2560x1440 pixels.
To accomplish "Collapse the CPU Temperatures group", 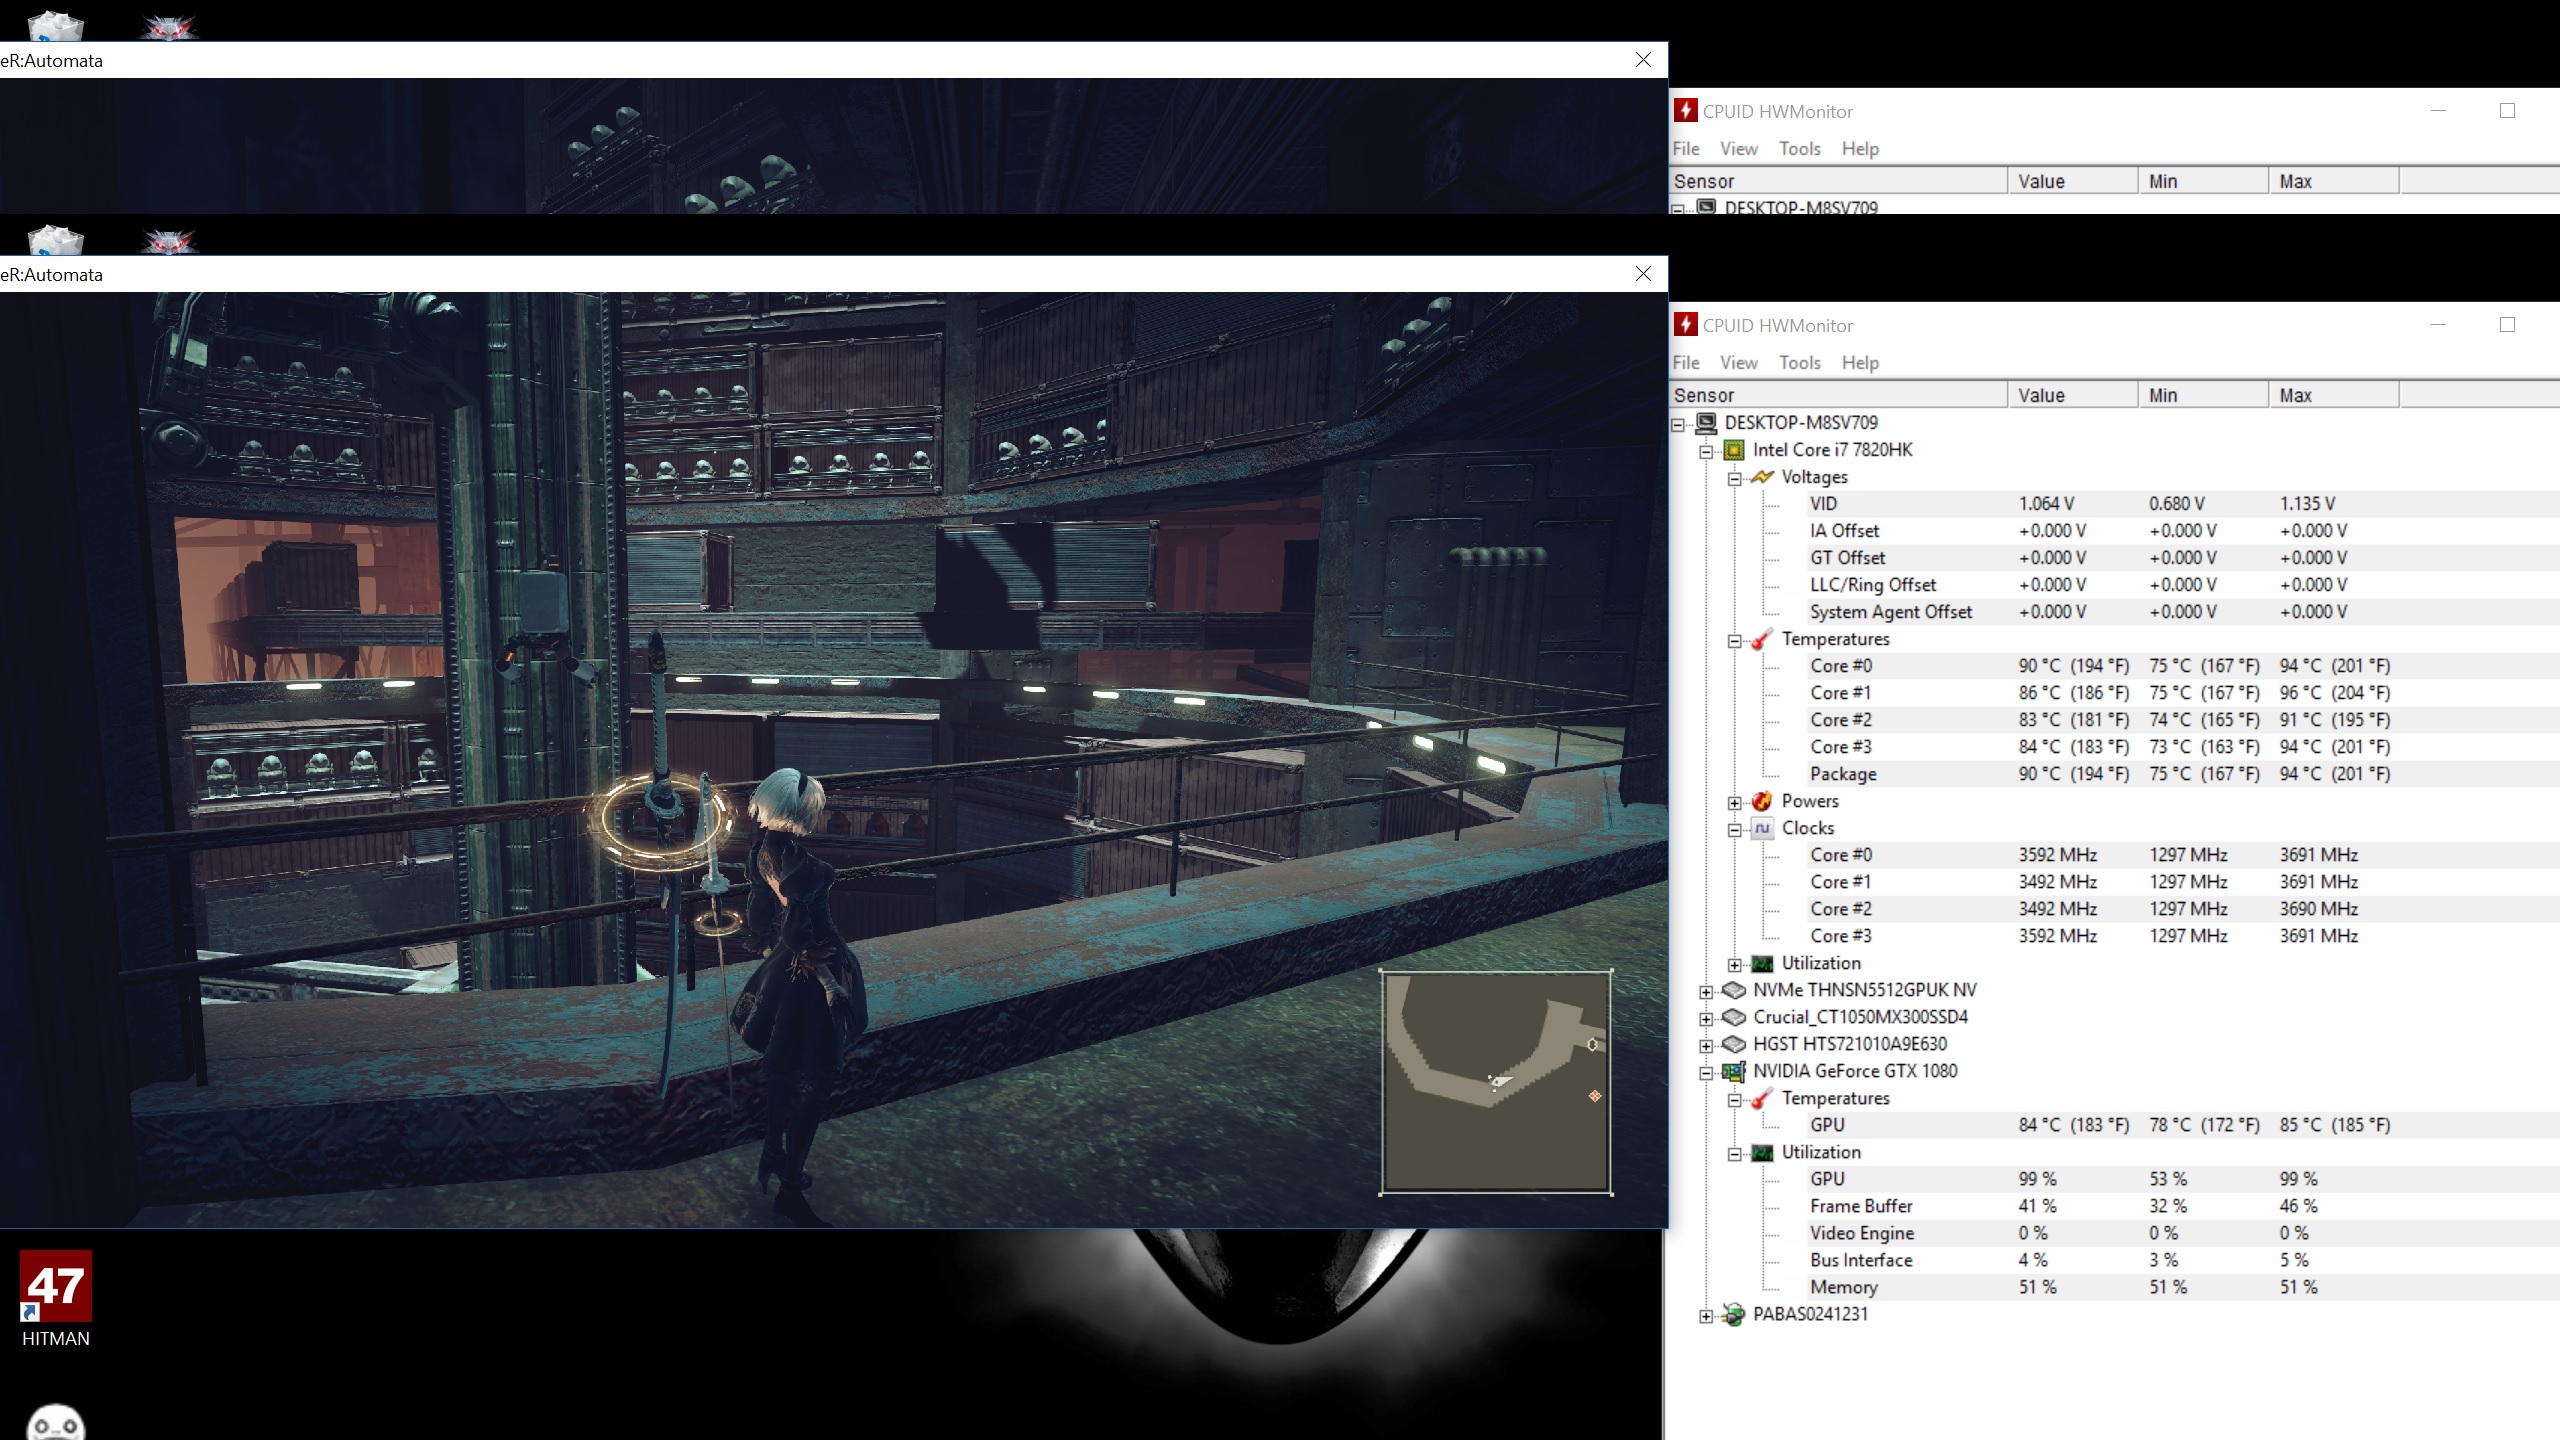I will click(1735, 640).
